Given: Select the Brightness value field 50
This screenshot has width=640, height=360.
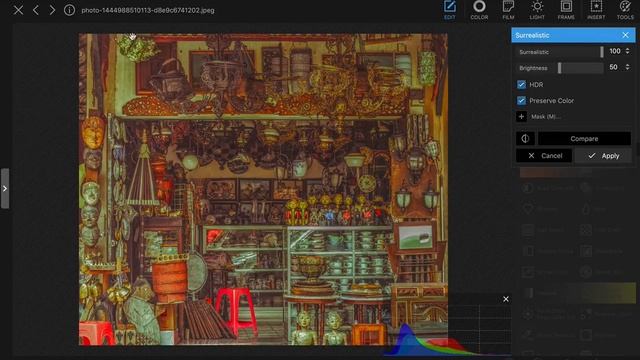Looking at the screenshot, I should tap(613, 67).
